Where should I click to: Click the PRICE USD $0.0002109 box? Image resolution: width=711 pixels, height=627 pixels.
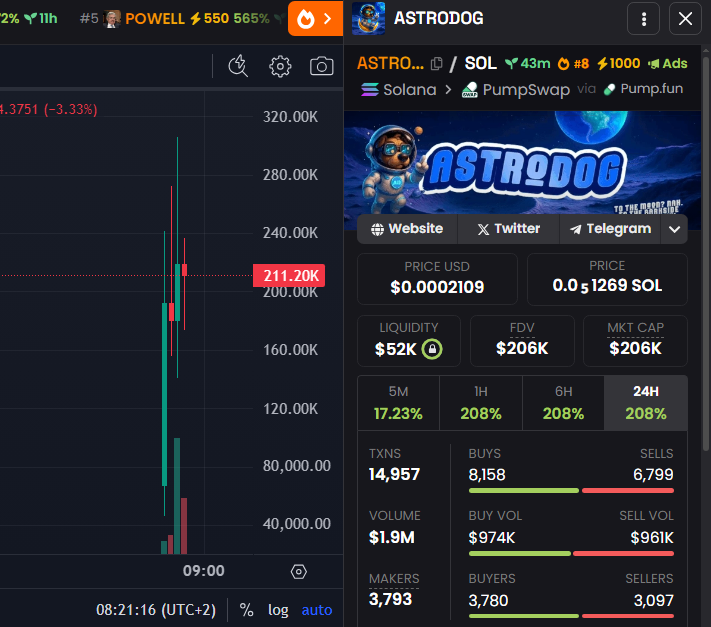[437, 279]
